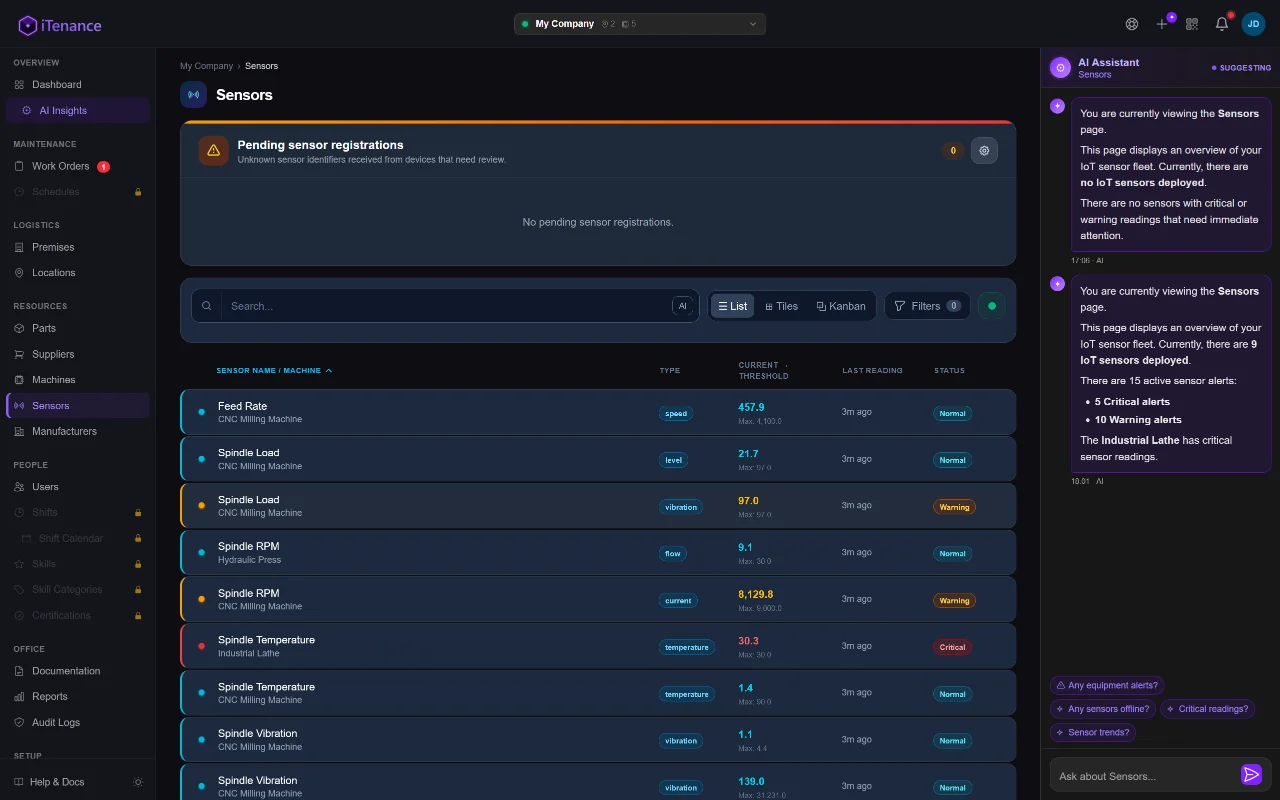Open pending registrations gear settings
Viewport: 1280px width, 800px height.
coord(984,150)
